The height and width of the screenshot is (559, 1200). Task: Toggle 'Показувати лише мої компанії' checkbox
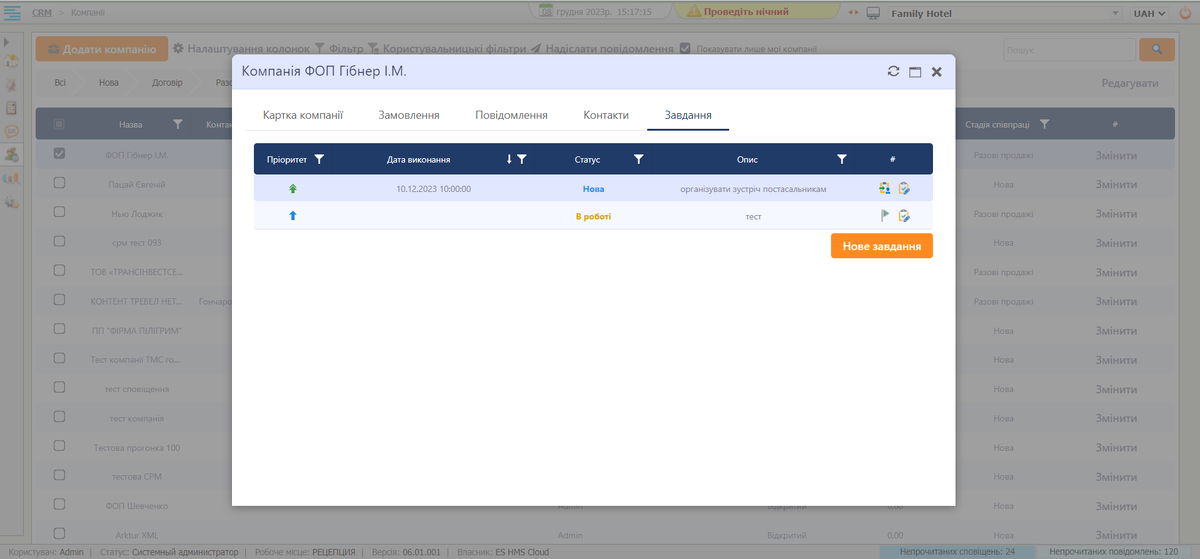click(x=685, y=49)
